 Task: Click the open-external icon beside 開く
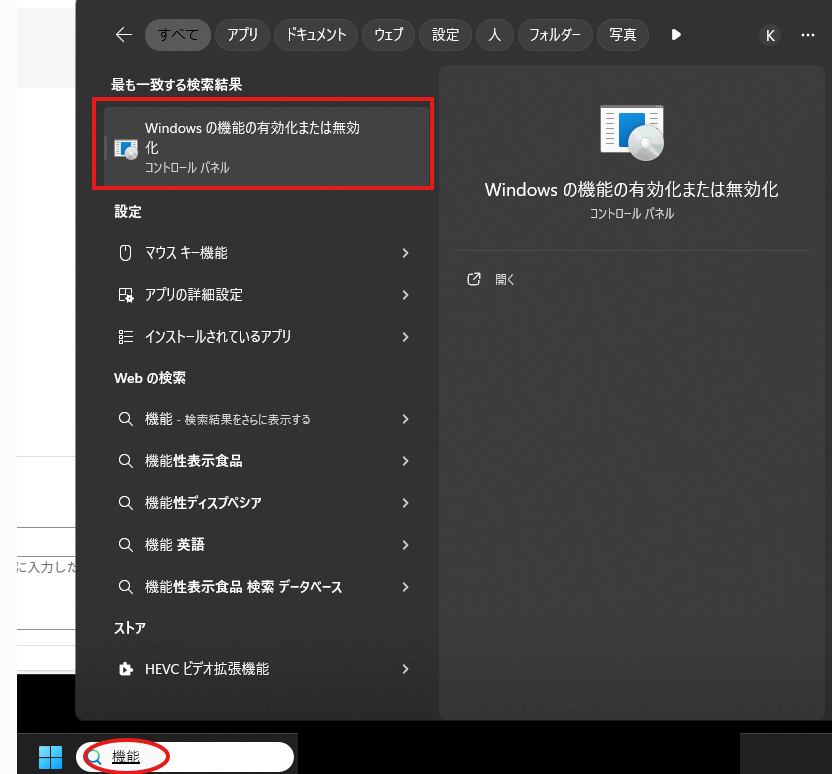tap(473, 279)
